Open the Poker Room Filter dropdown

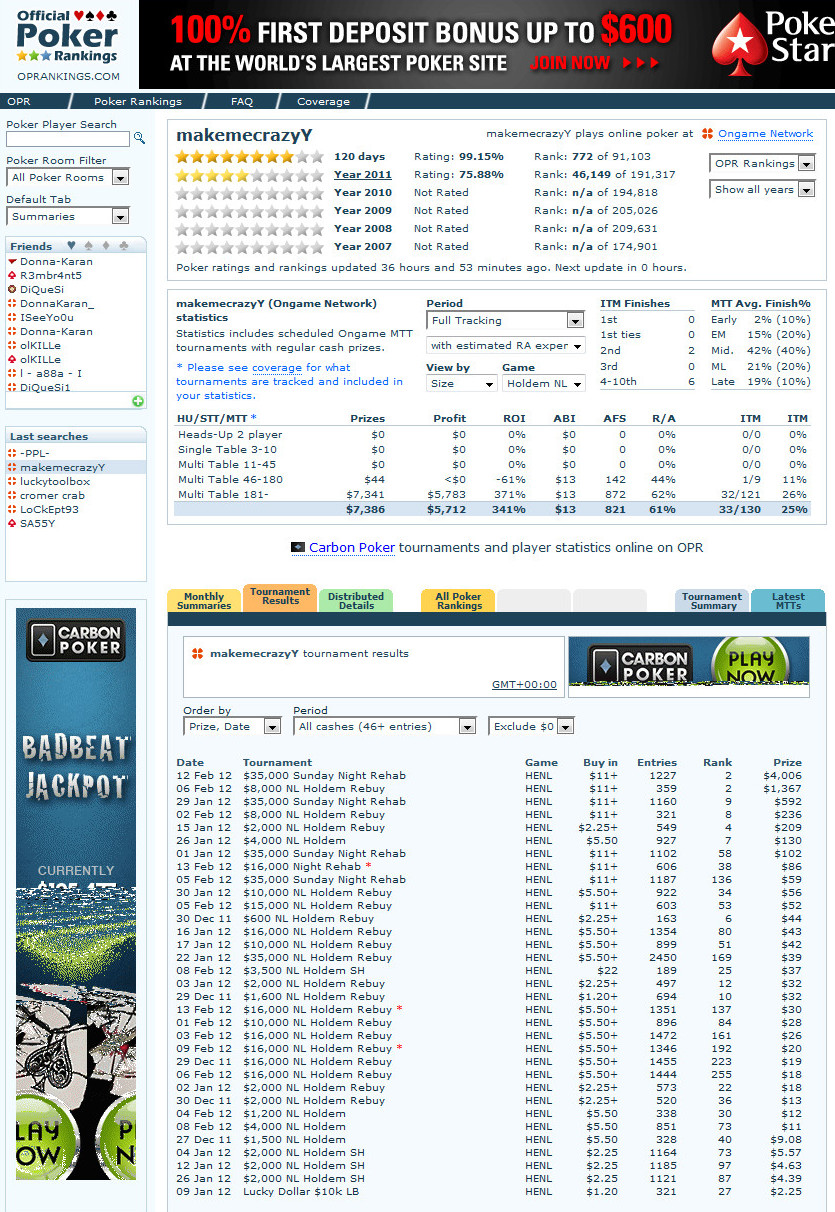pyautogui.click(x=68, y=177)
